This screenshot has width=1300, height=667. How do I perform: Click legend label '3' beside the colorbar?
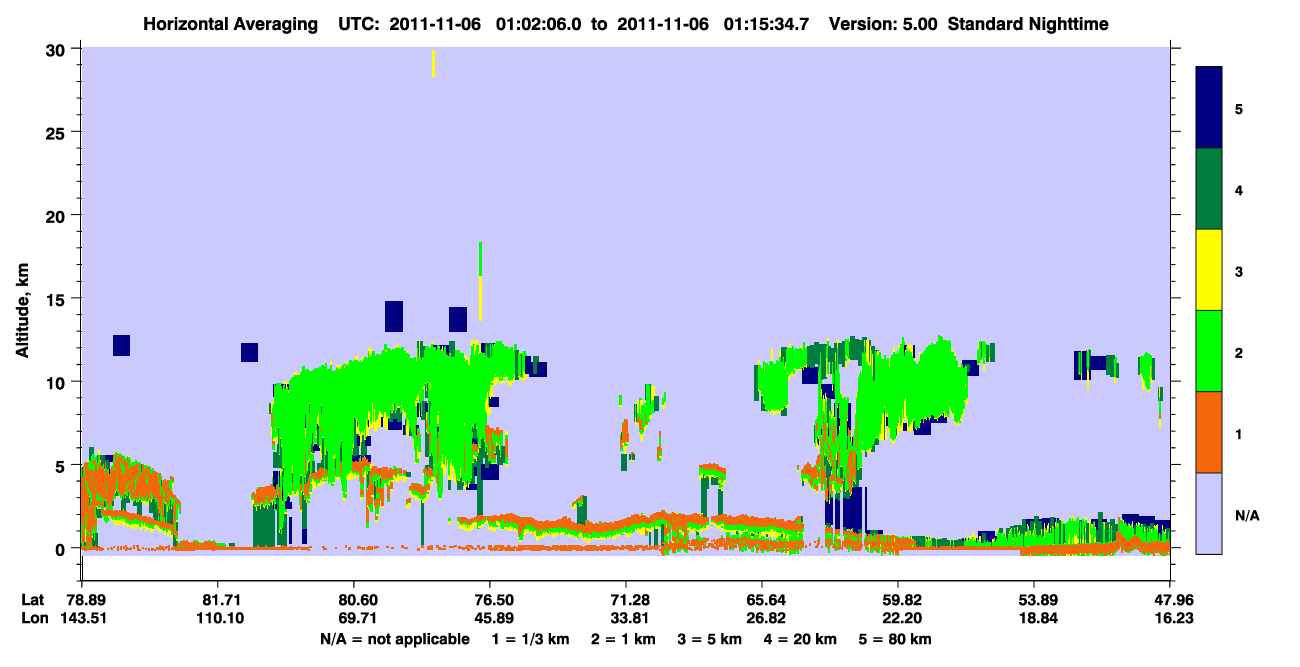tap(1239, 270)
